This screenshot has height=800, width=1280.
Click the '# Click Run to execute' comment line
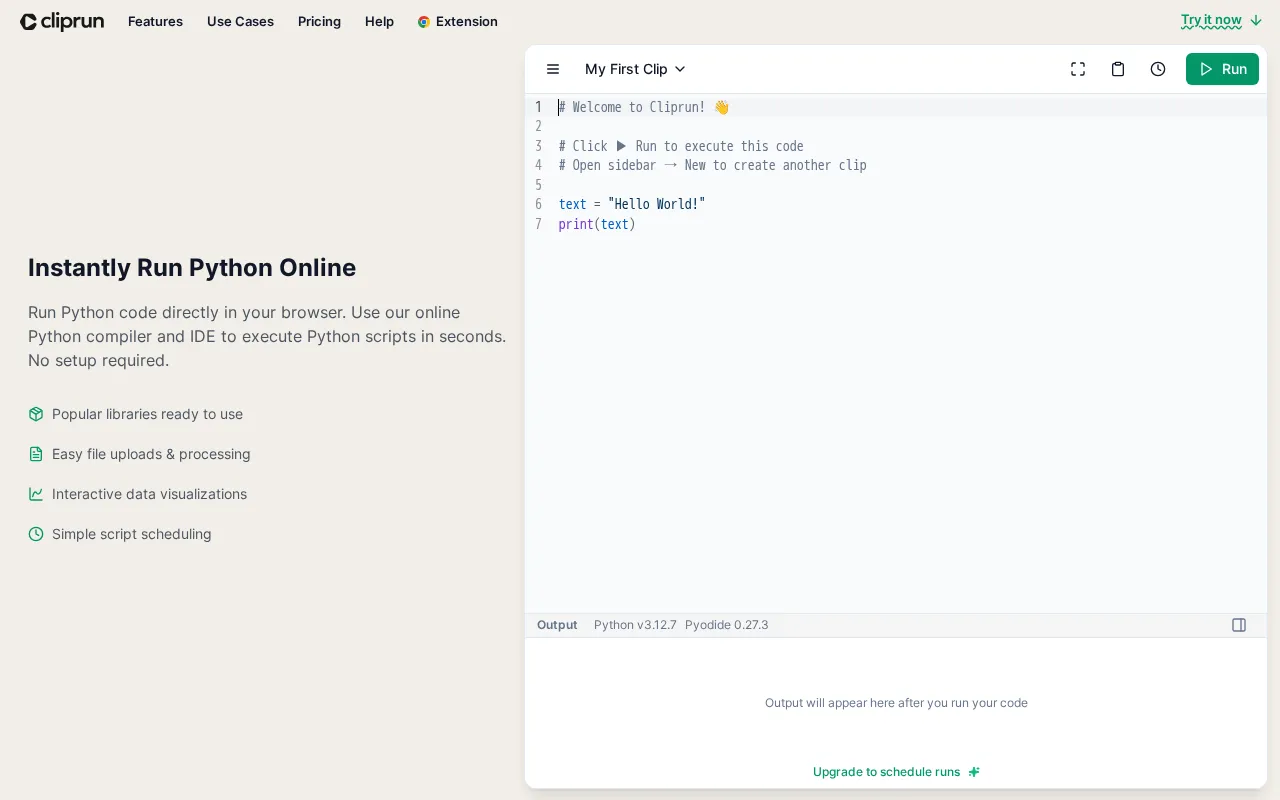tap(681, 146)
